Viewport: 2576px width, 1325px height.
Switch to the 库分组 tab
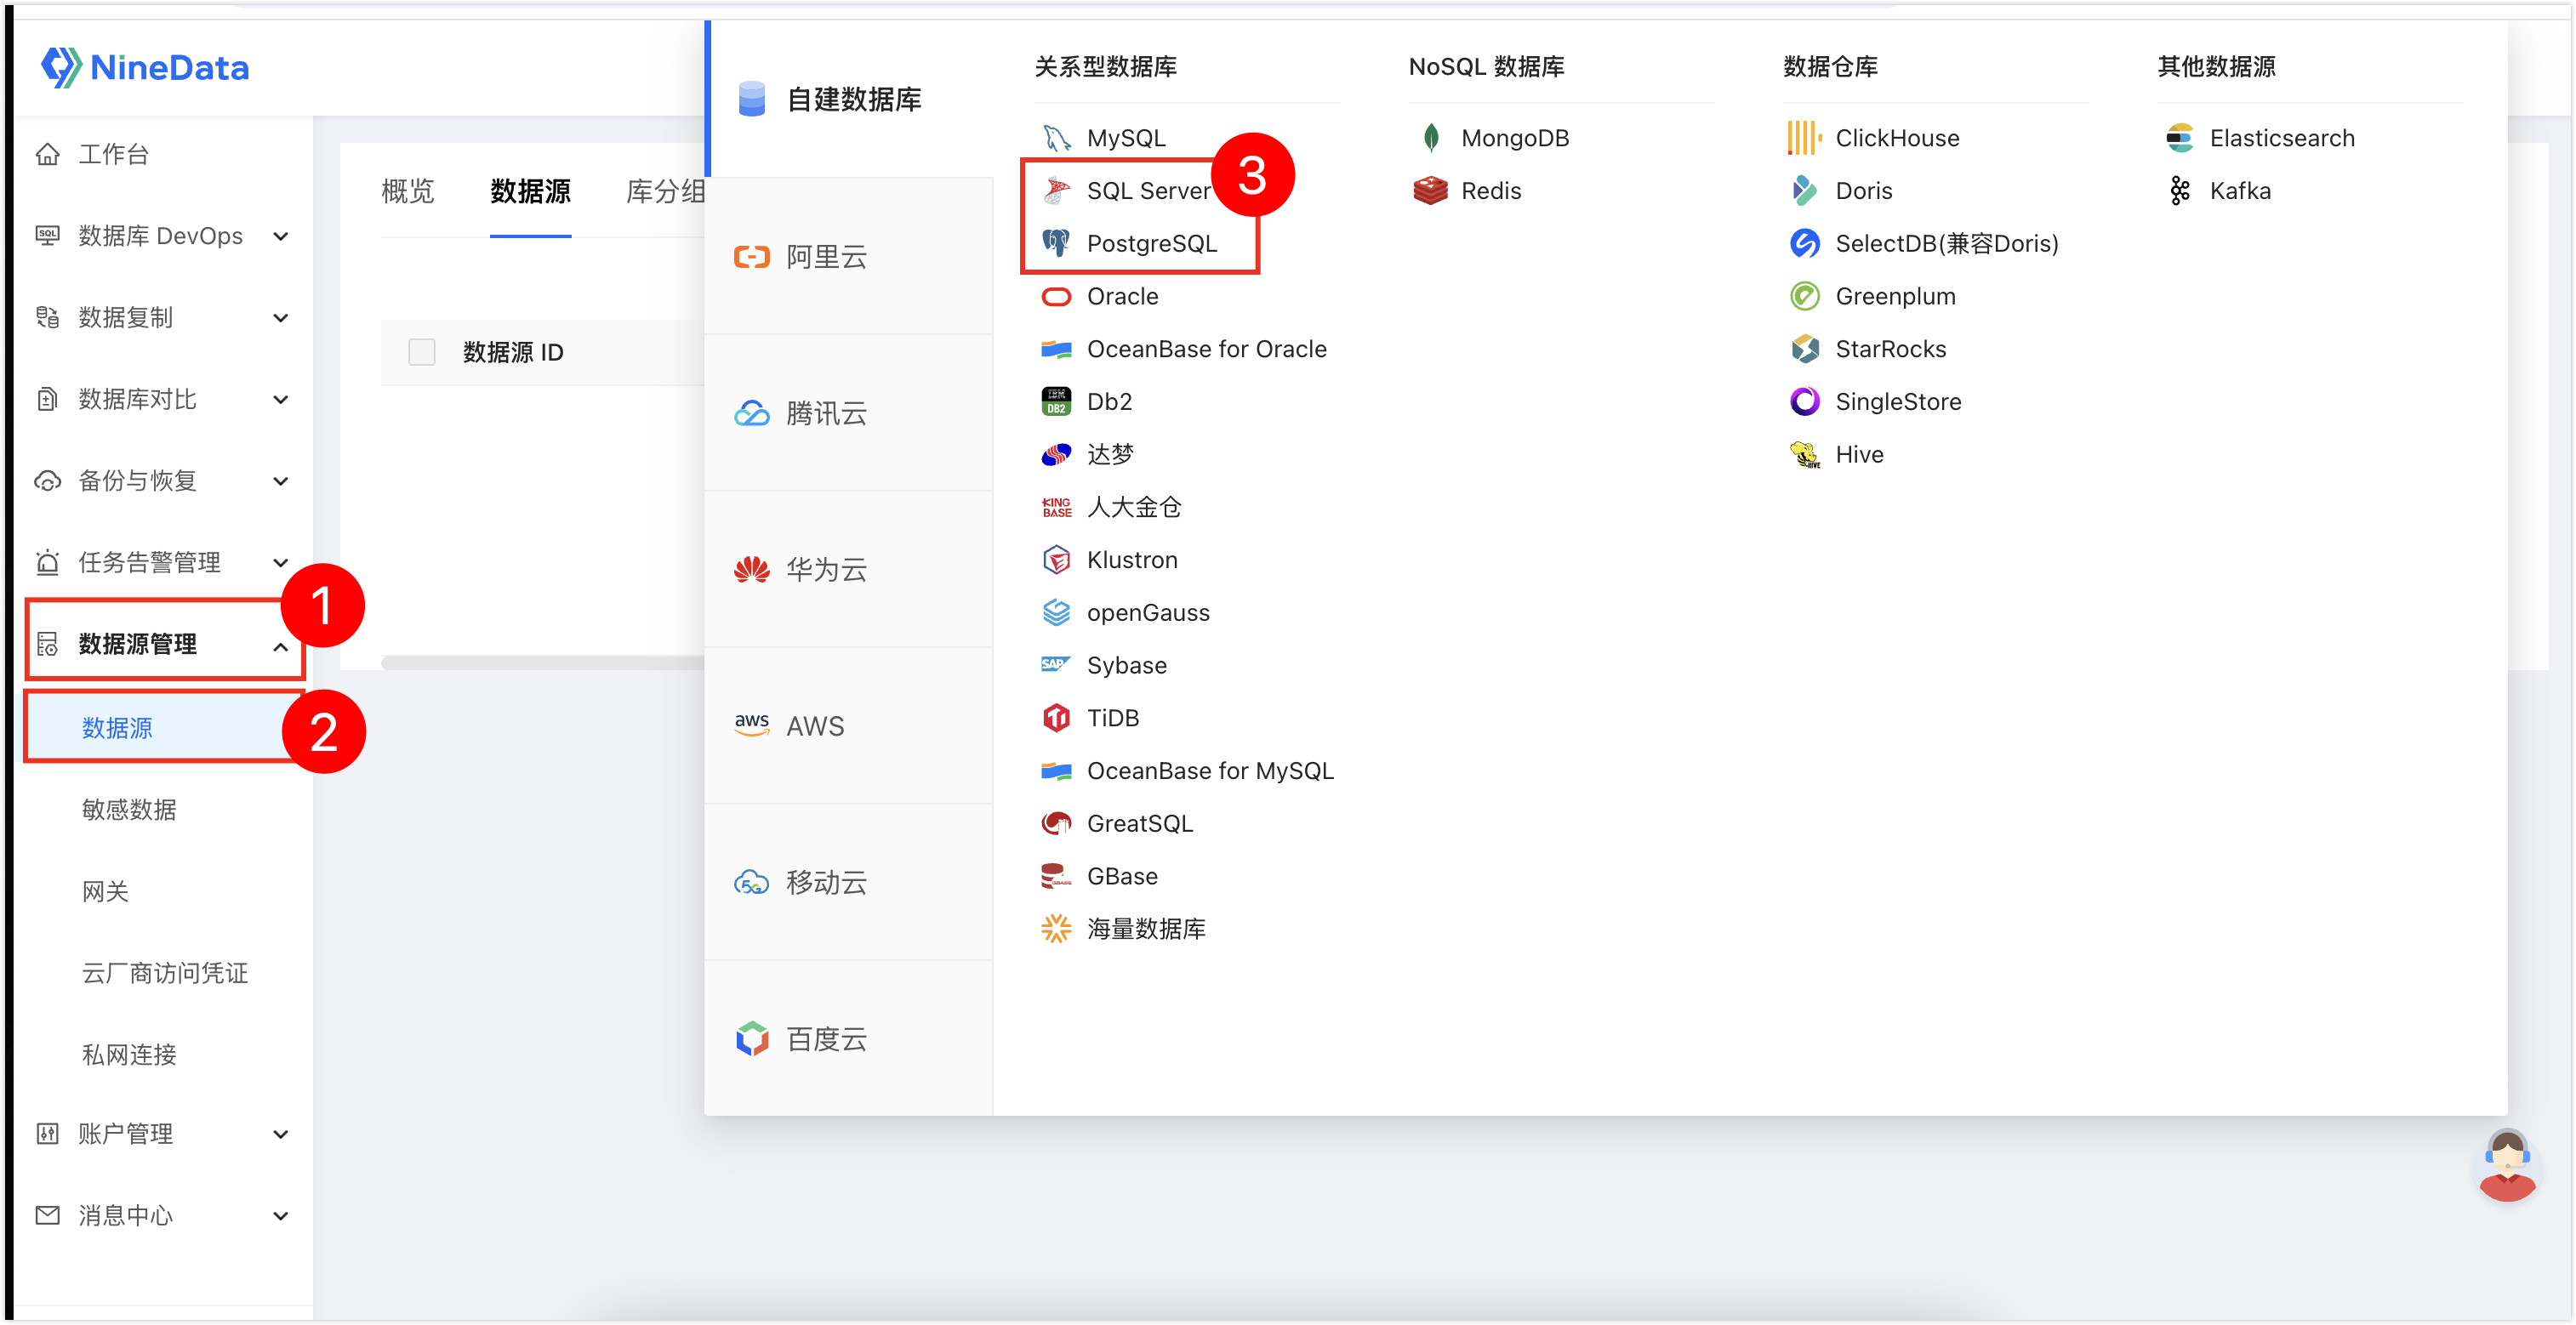(x=665, y=191)
